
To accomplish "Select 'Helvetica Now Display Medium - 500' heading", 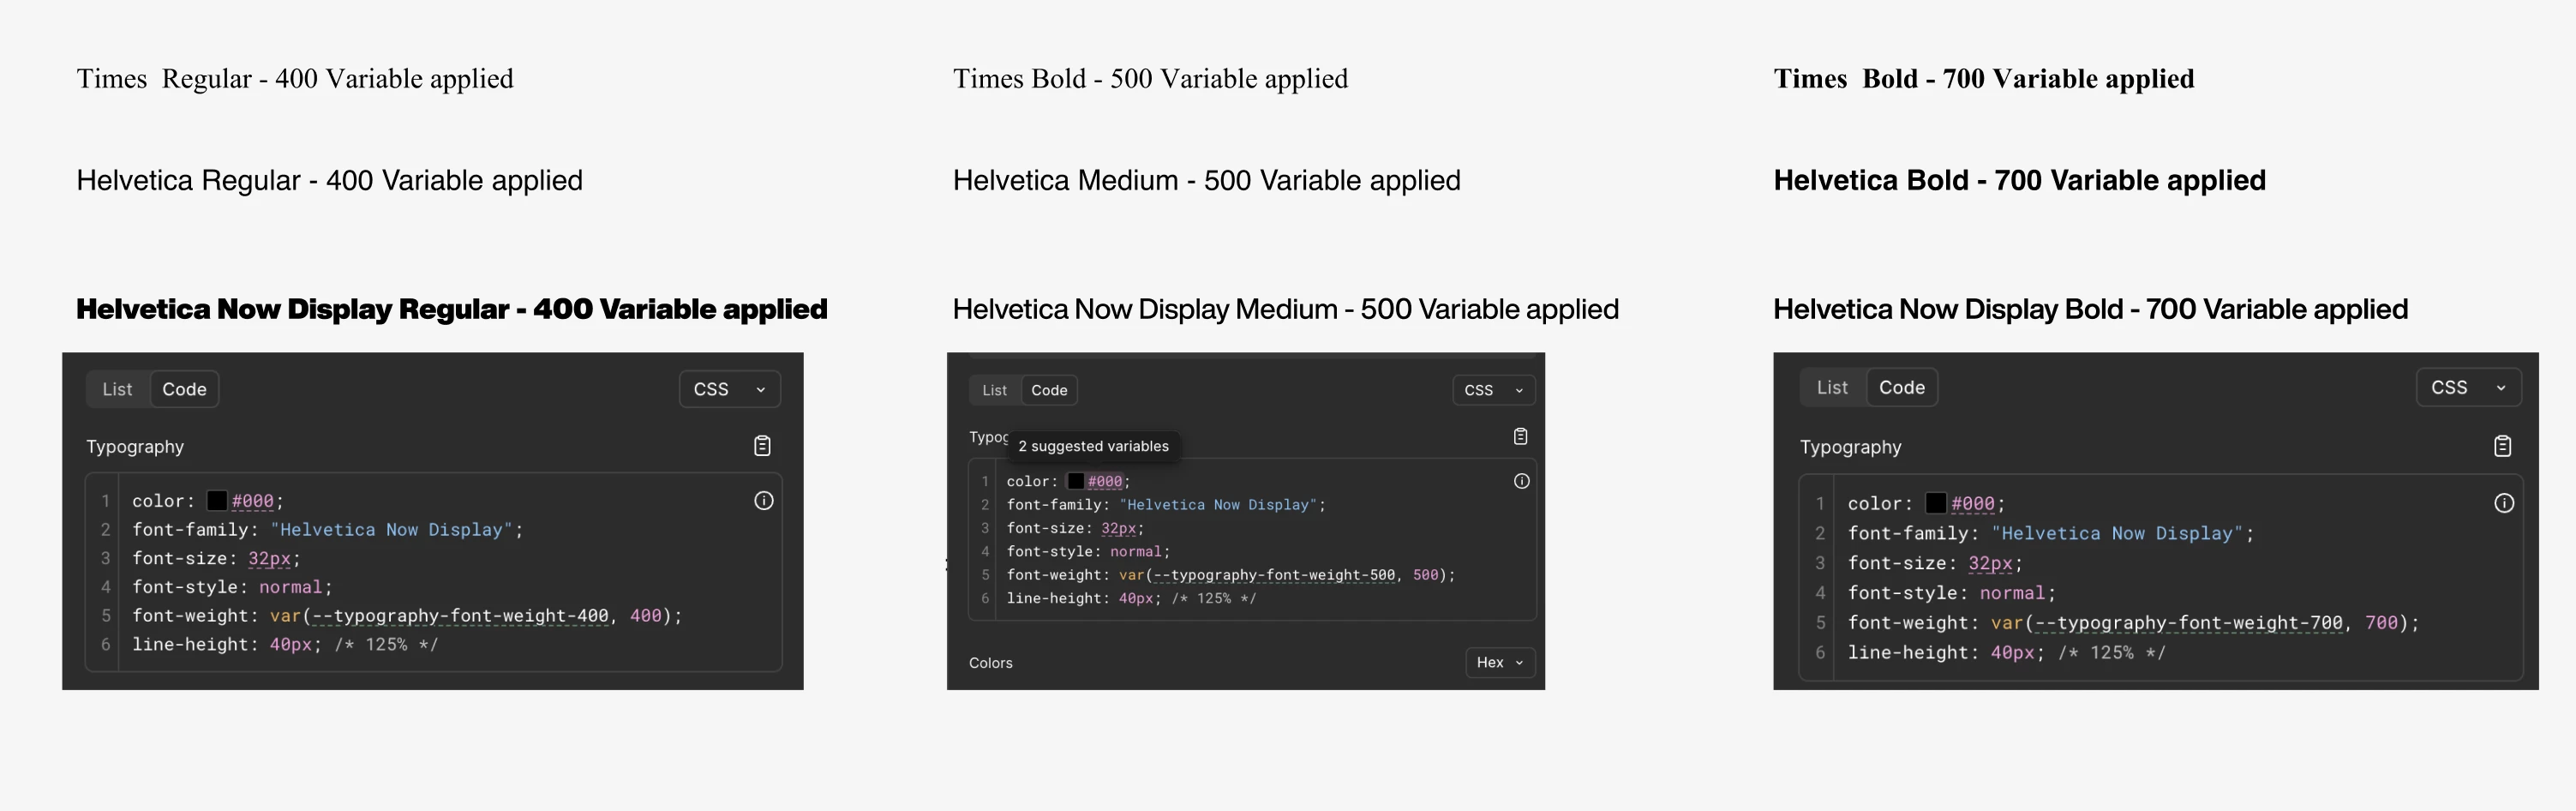I will click(1286, 309).
